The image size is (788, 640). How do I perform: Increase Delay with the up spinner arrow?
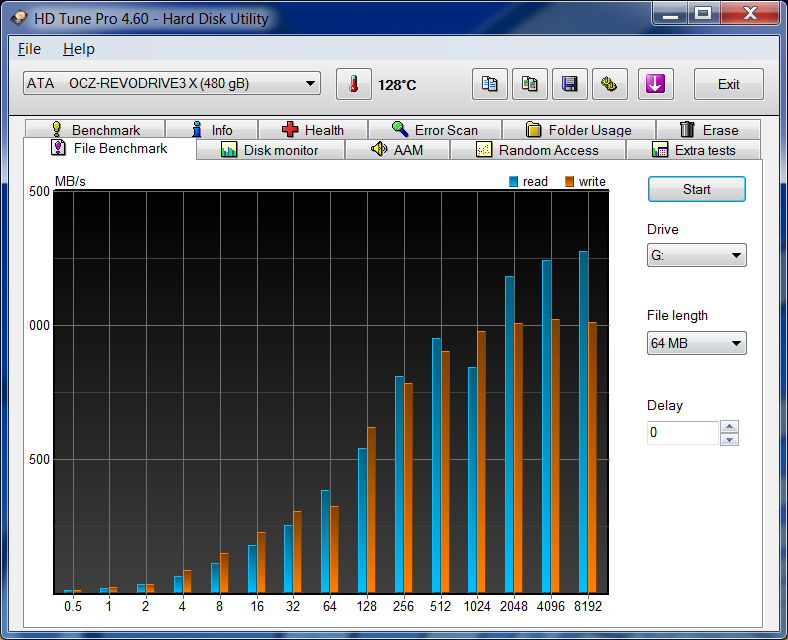pos(730,427)
